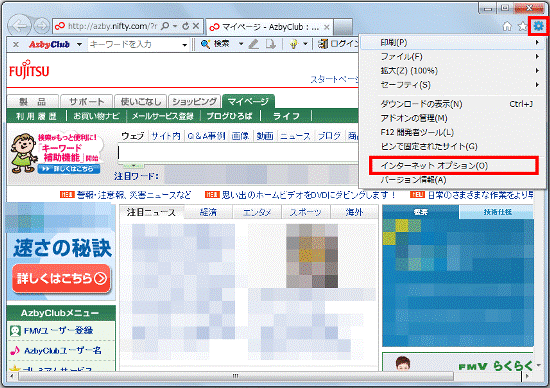
Task: Switch to the 製品 site tab
Action: tap(33, 102)
